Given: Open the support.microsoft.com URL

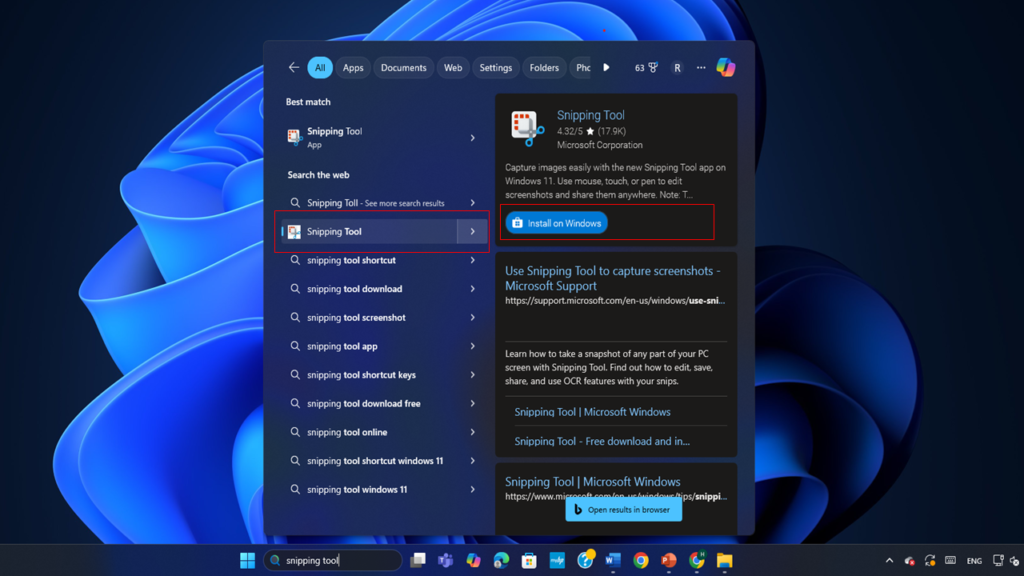Looking at the screenshot, I should 615,301.
